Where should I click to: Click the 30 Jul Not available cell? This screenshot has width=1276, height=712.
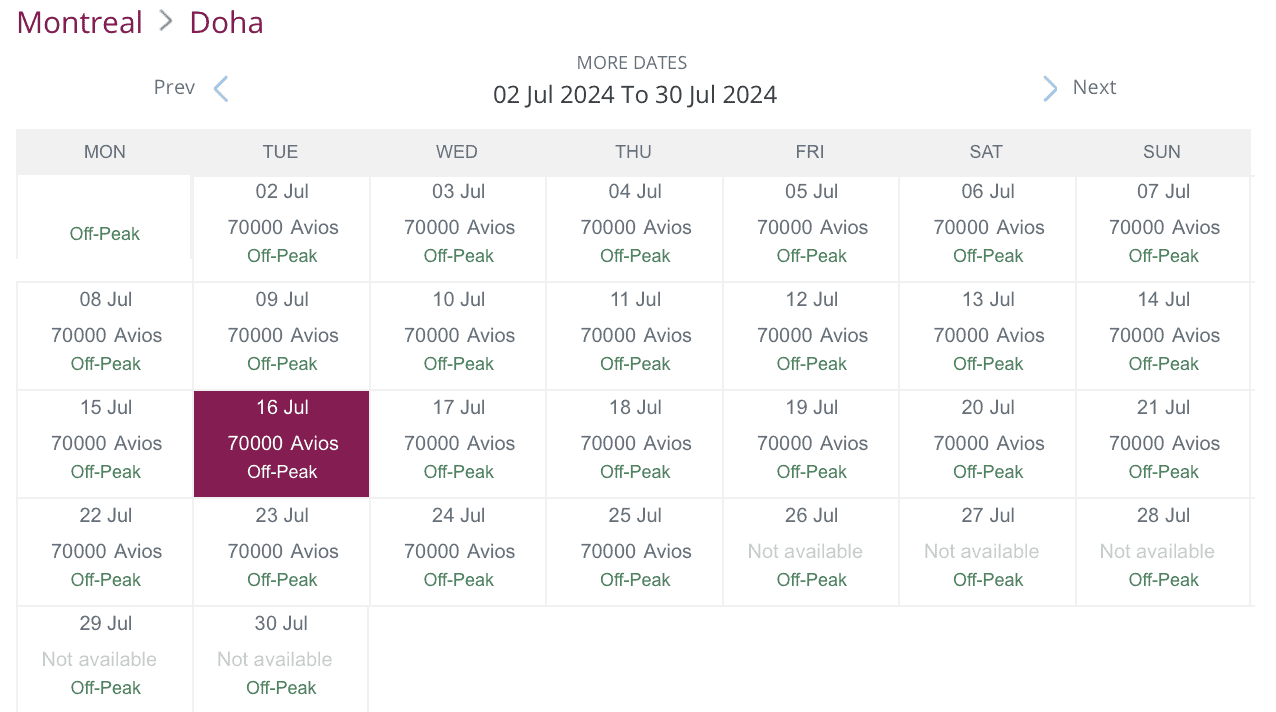click(281, 658)
